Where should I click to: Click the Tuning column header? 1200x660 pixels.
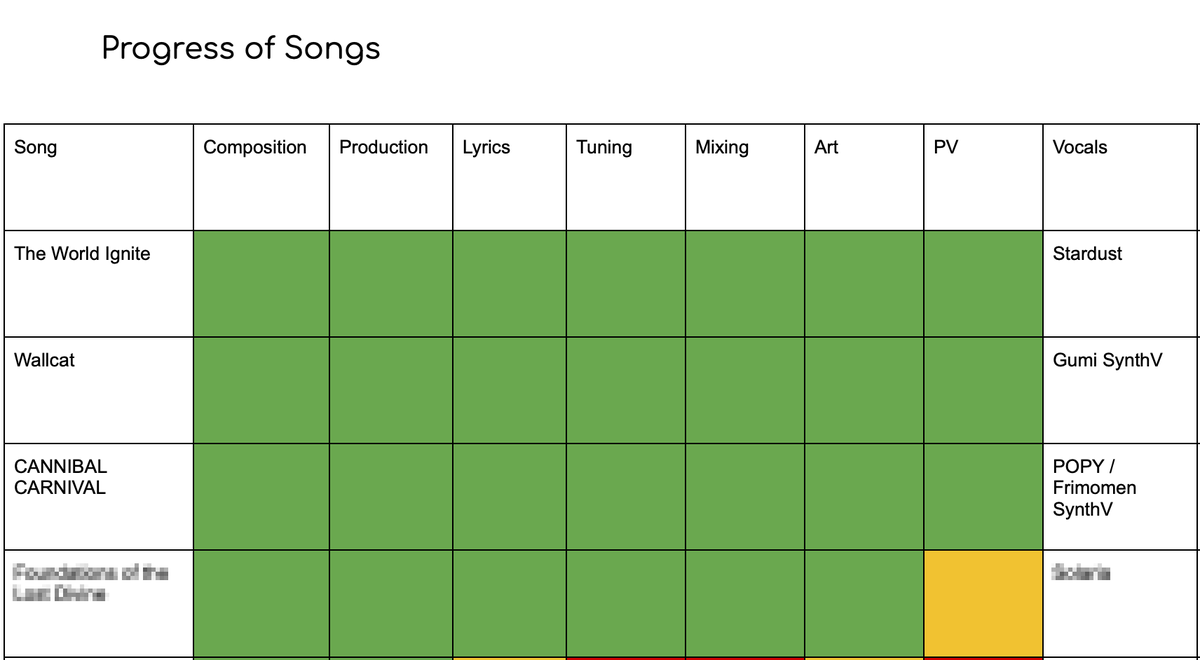pyautogui.click(x=626, y=177)
